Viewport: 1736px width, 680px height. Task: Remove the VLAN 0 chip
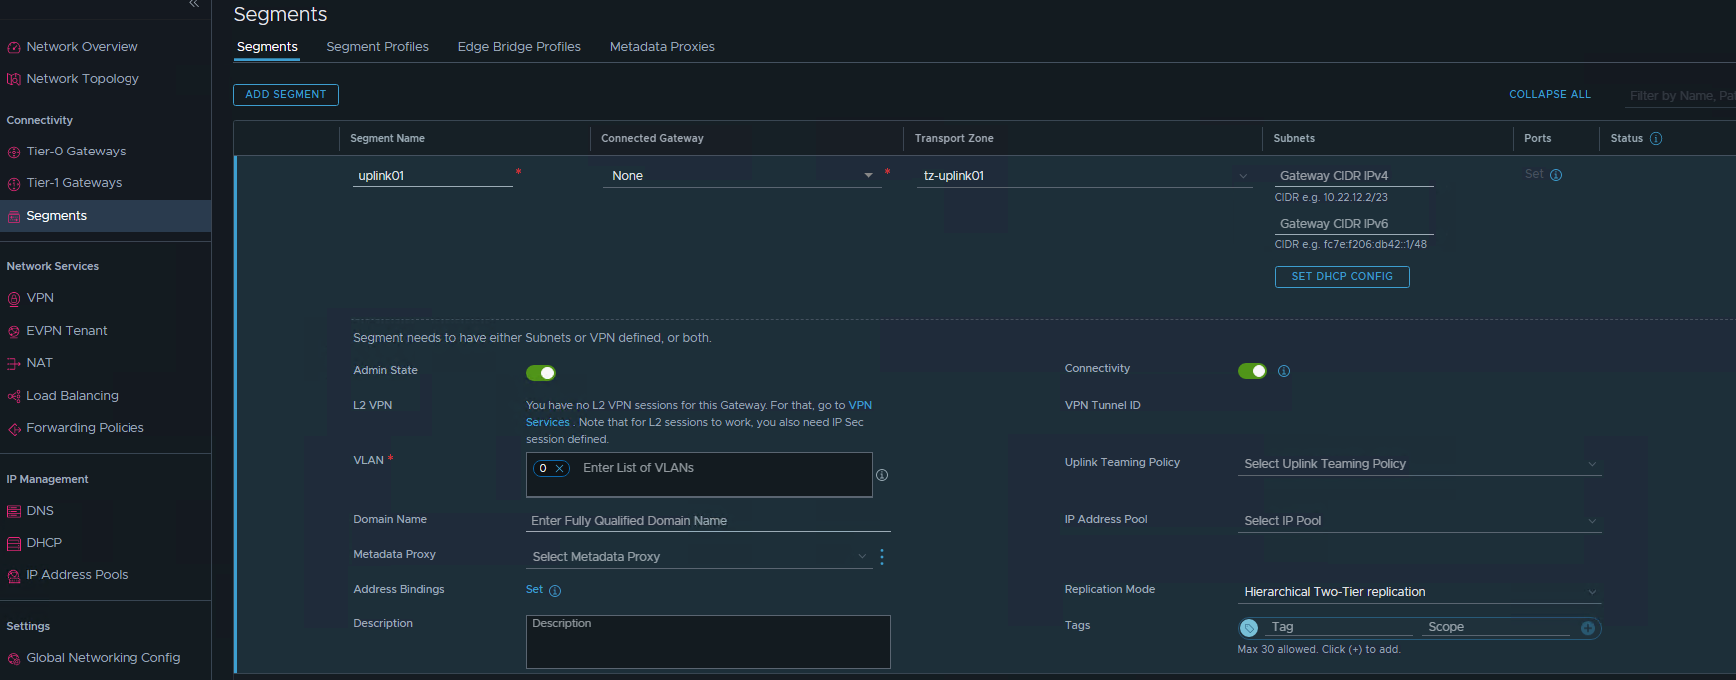(x=560, y=468)
